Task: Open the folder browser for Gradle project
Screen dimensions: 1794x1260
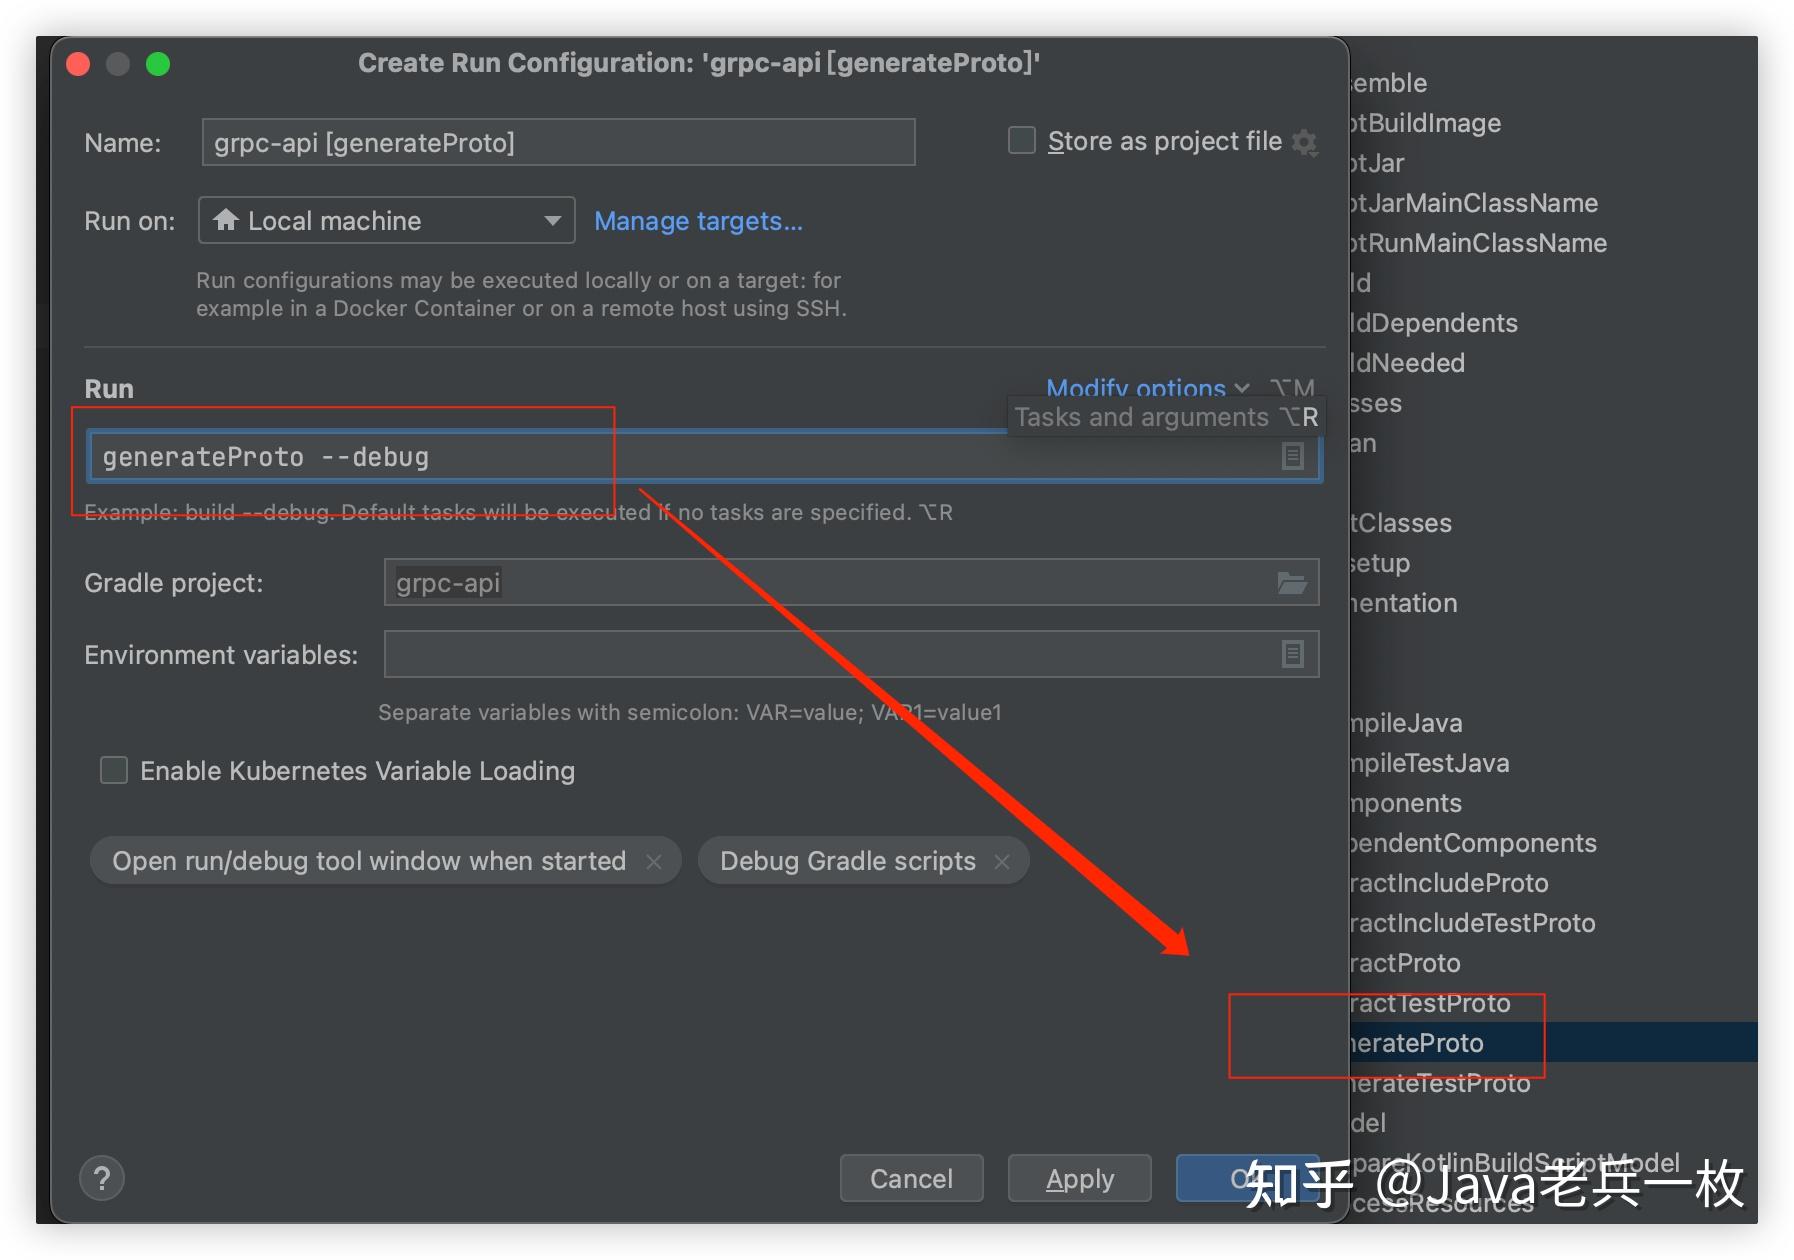Action: click(1293, 582)
